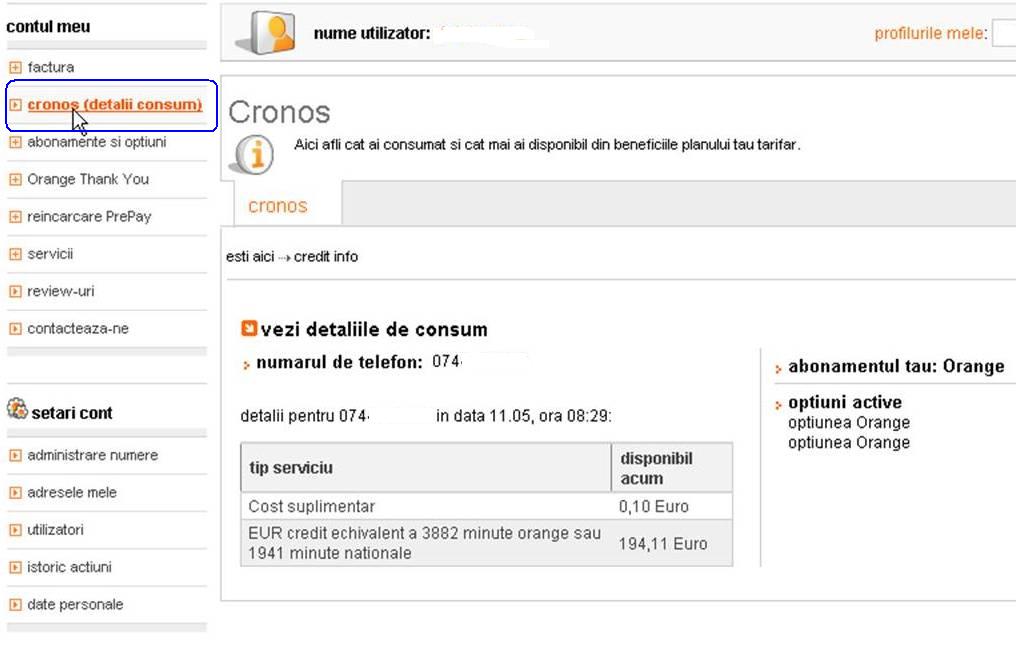Expand the plus icon beside reincarcare PrePay
The width and height of the screenshot is (1016, 649).
point(15,217)
